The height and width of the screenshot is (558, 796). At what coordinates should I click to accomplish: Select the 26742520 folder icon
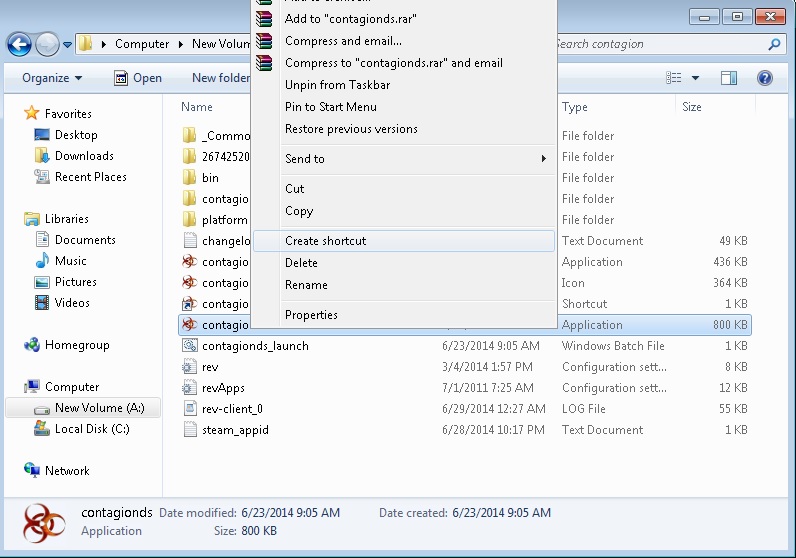click(189, 156)
